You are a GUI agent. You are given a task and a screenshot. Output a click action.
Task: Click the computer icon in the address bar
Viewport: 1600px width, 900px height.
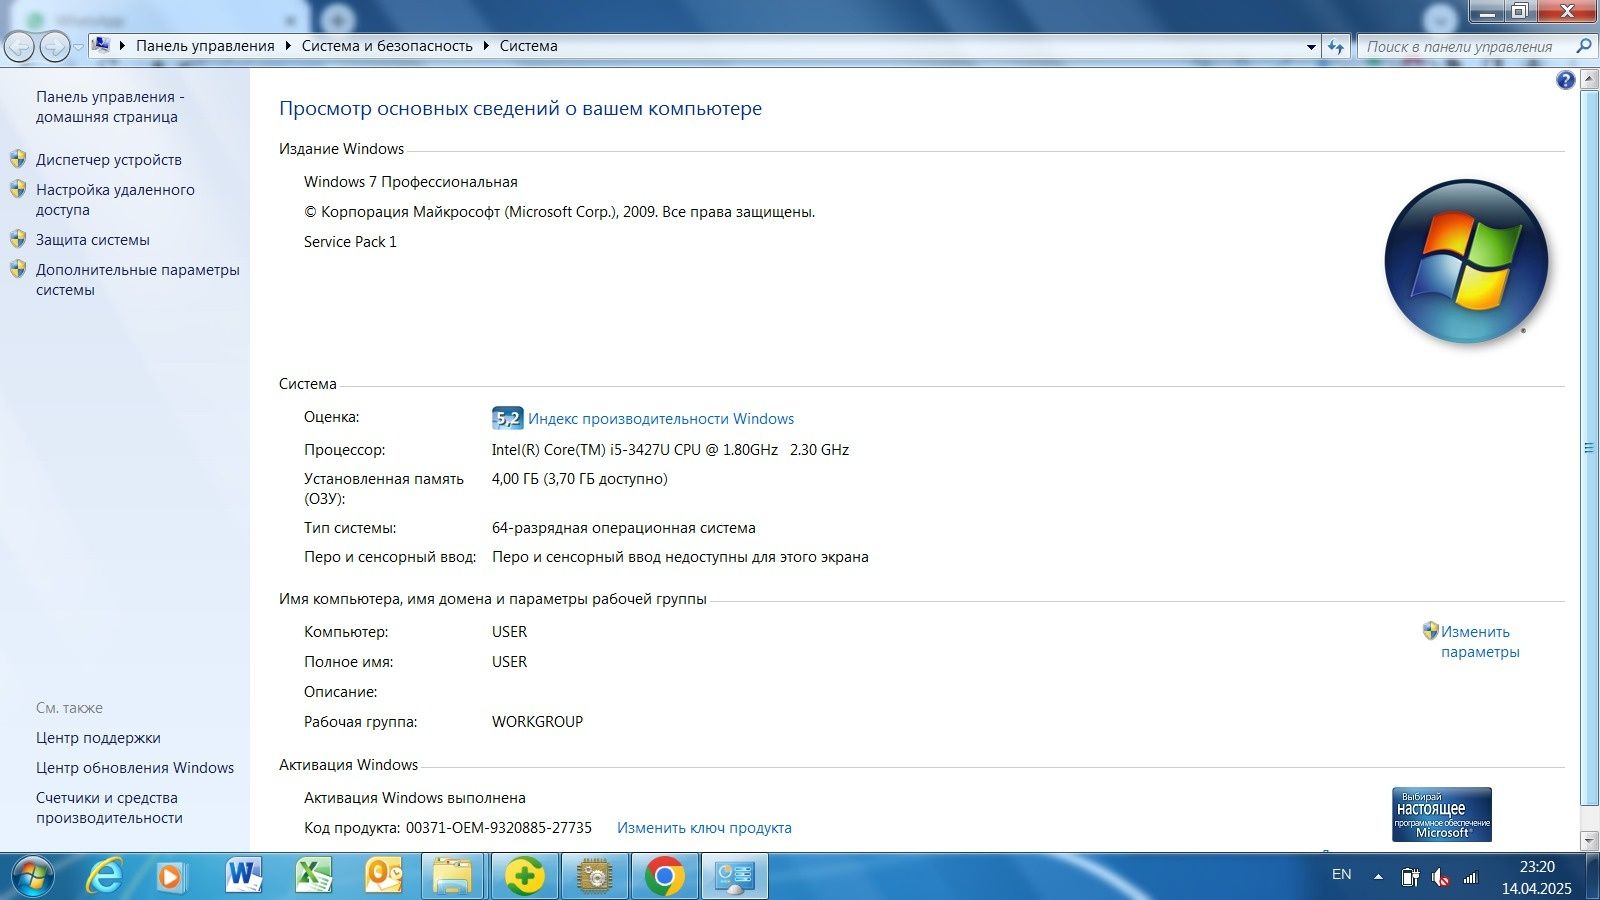pyautogui.click(x=101, y=45)
